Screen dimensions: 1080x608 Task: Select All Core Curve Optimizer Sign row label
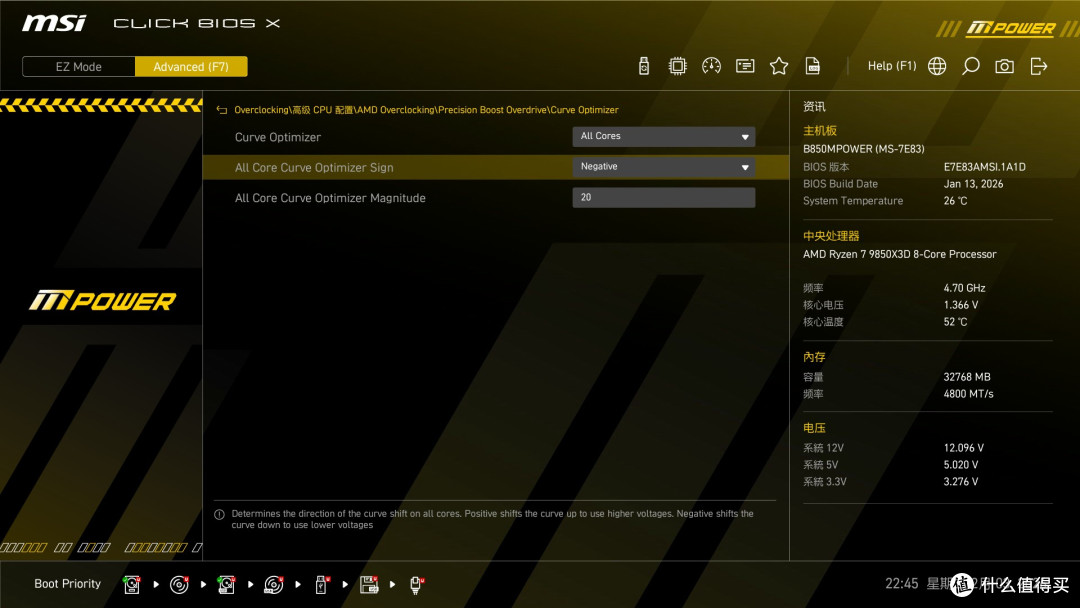pos(314,167)
